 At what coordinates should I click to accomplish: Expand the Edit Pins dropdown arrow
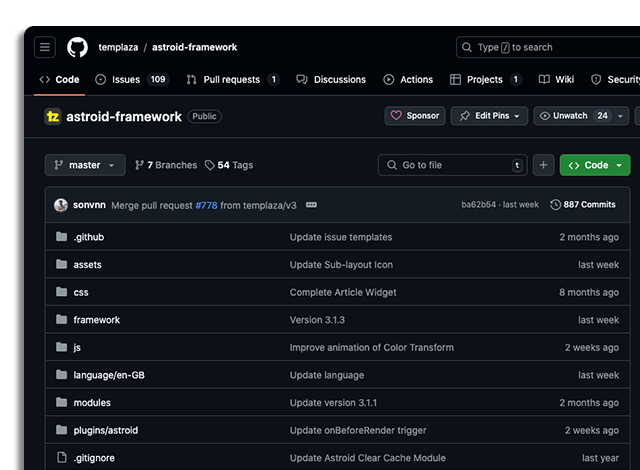pyautogui.click(x=517, y=116)
